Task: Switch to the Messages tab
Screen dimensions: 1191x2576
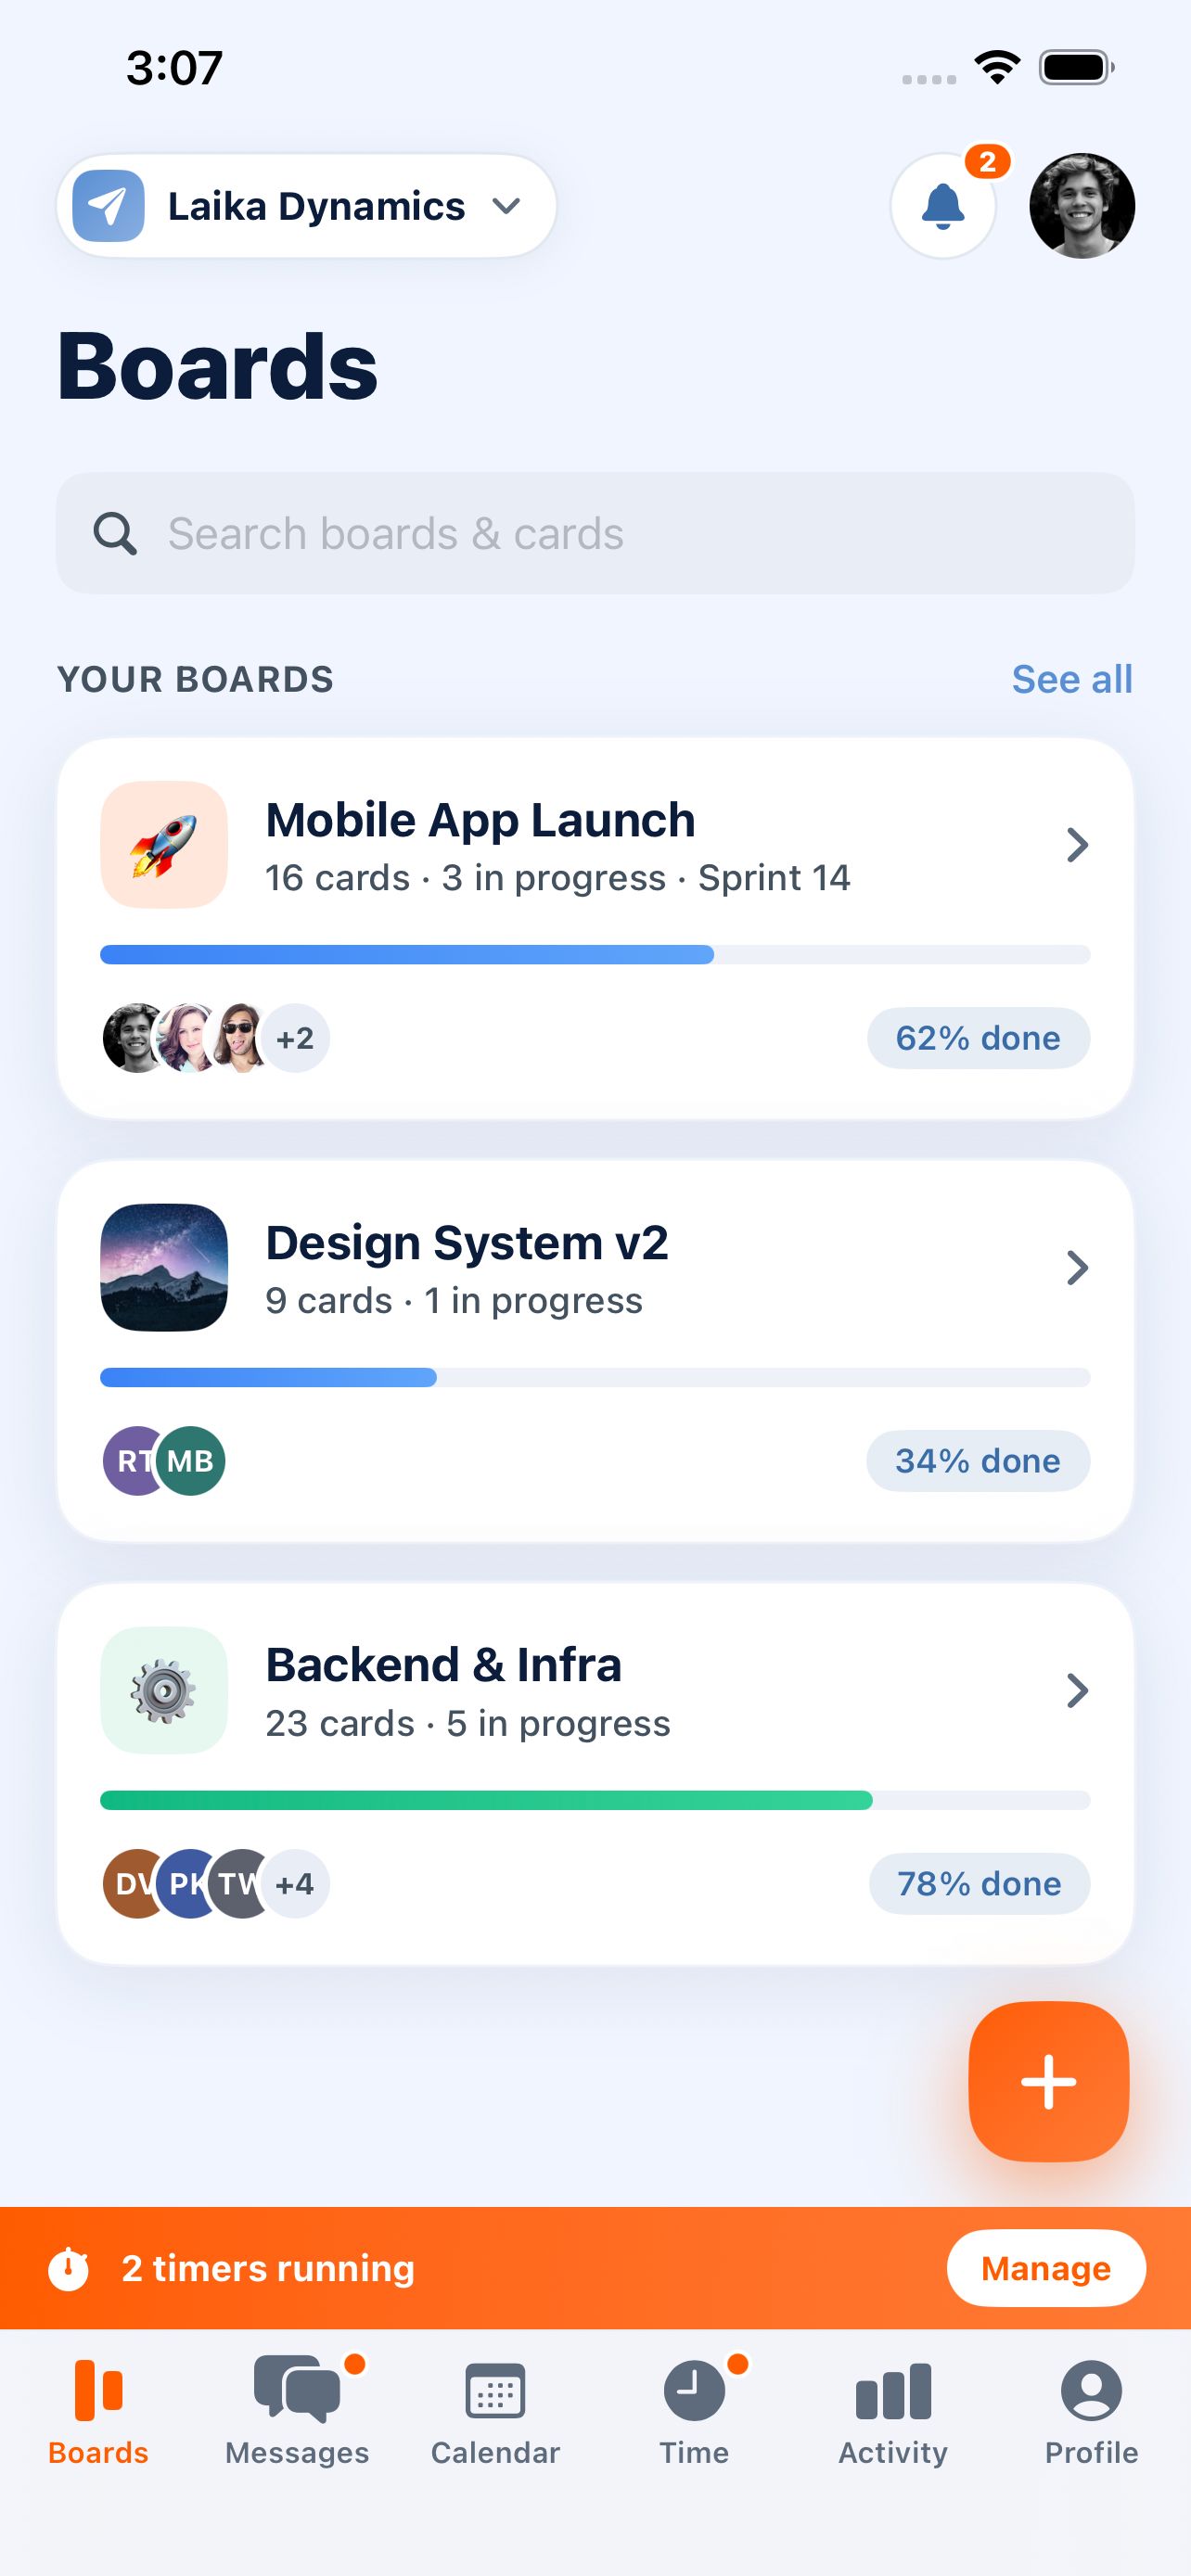Action: [297, 2411]
